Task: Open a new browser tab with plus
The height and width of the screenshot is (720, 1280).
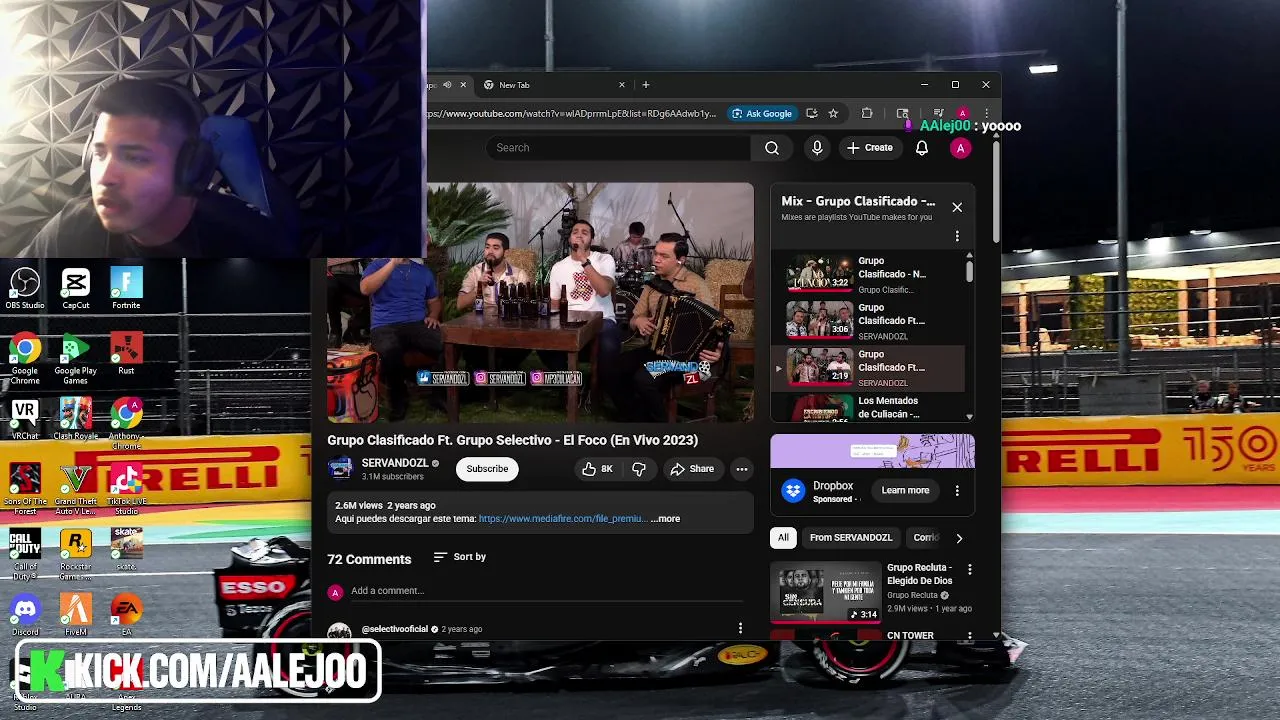Action: click(x=646, y=85)
